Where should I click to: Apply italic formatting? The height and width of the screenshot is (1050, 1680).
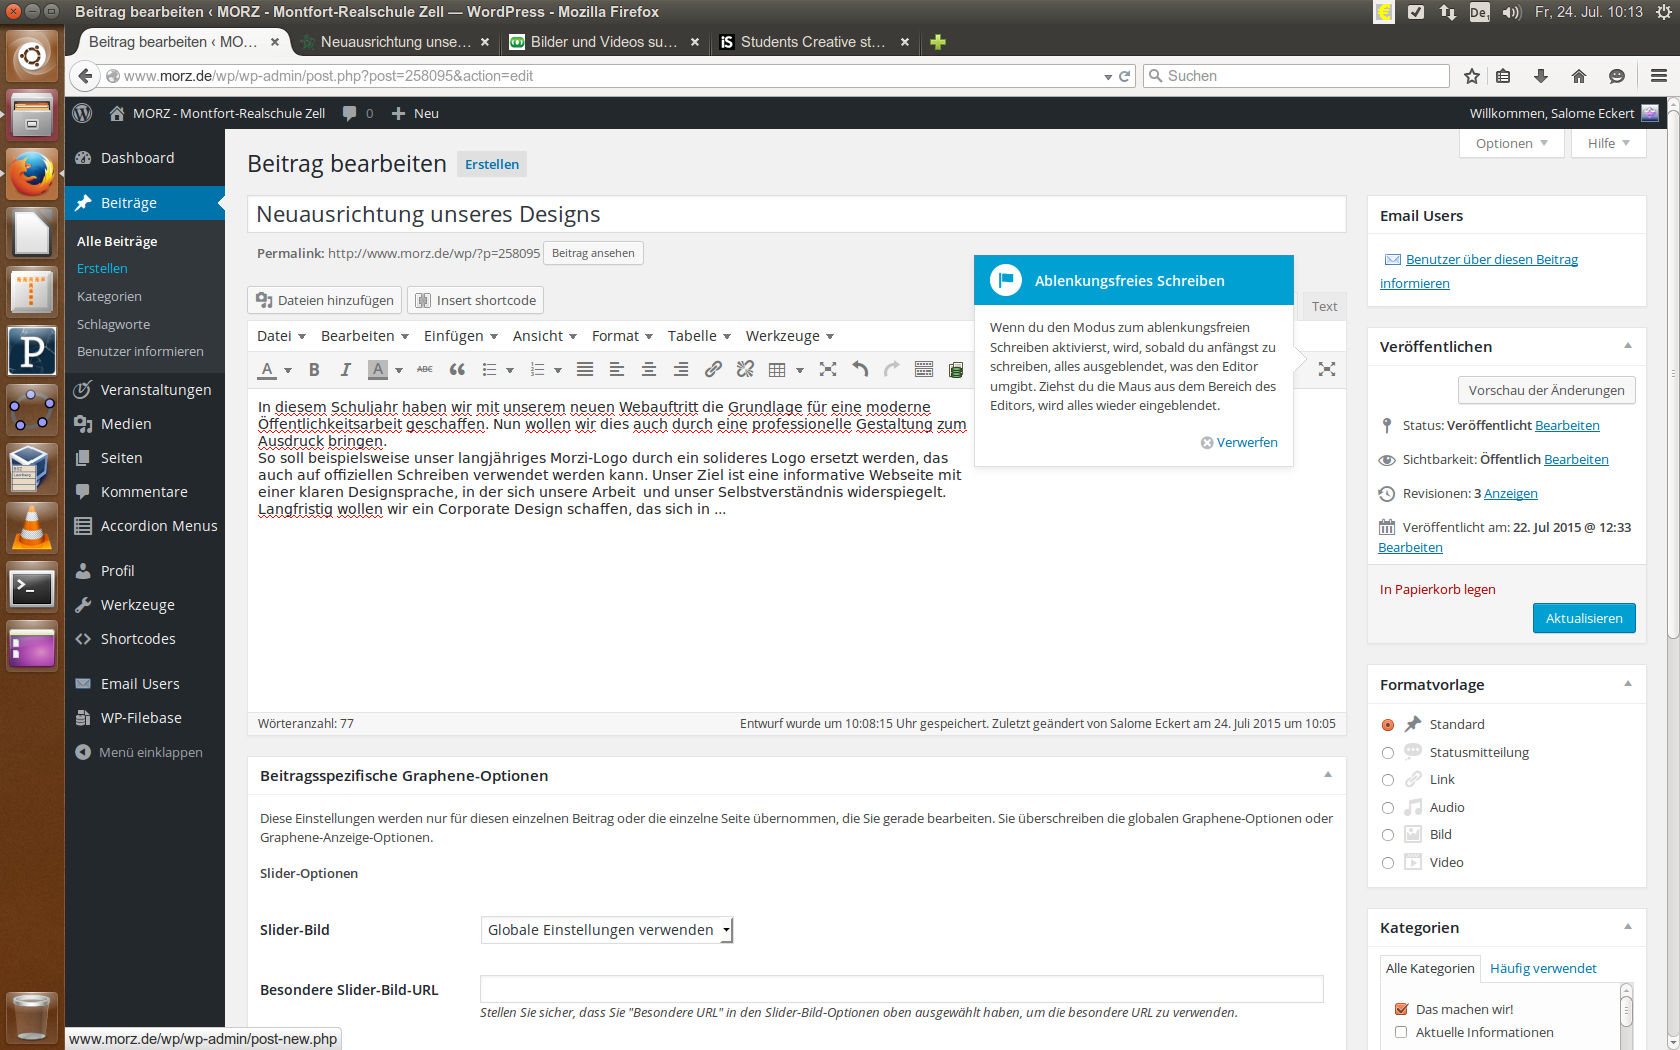click(346, 370)
